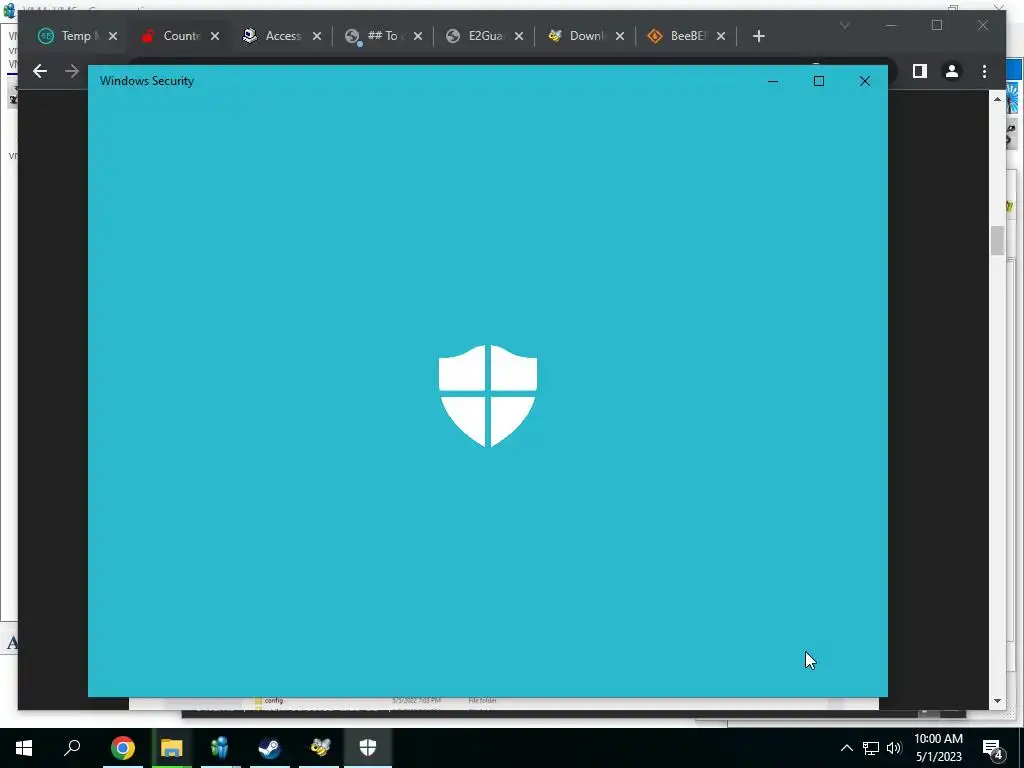This screenshot has width=1024, height=768.
Task: Open taskbar Search
Action: click(x=72, y=748)
